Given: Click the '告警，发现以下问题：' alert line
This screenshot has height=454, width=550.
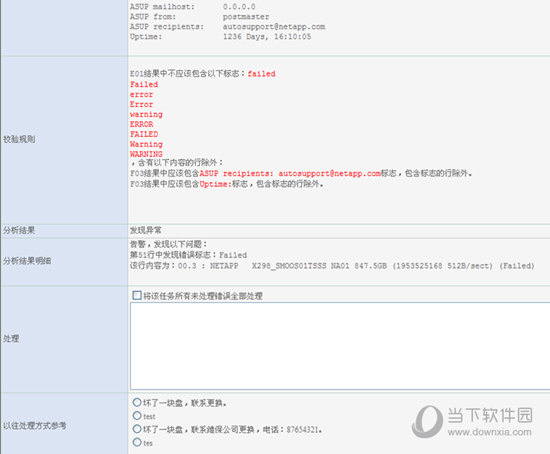Looking at the screenshot, I should click(169, 244).
